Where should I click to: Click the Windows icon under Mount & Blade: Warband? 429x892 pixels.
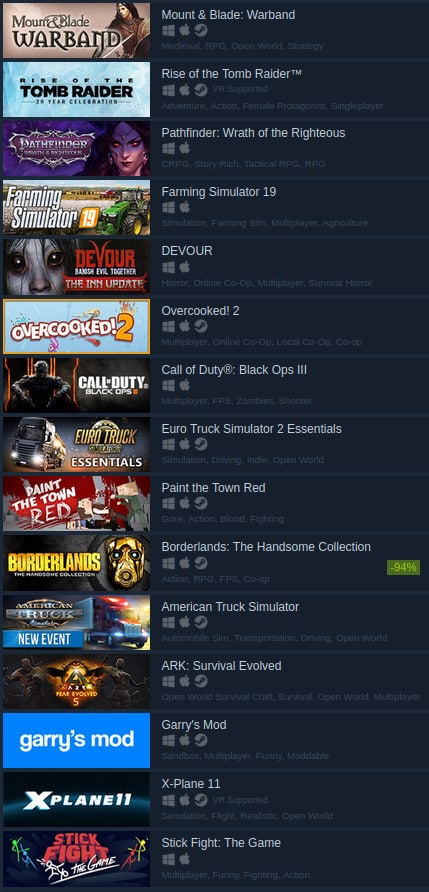(x=168, y=30)
